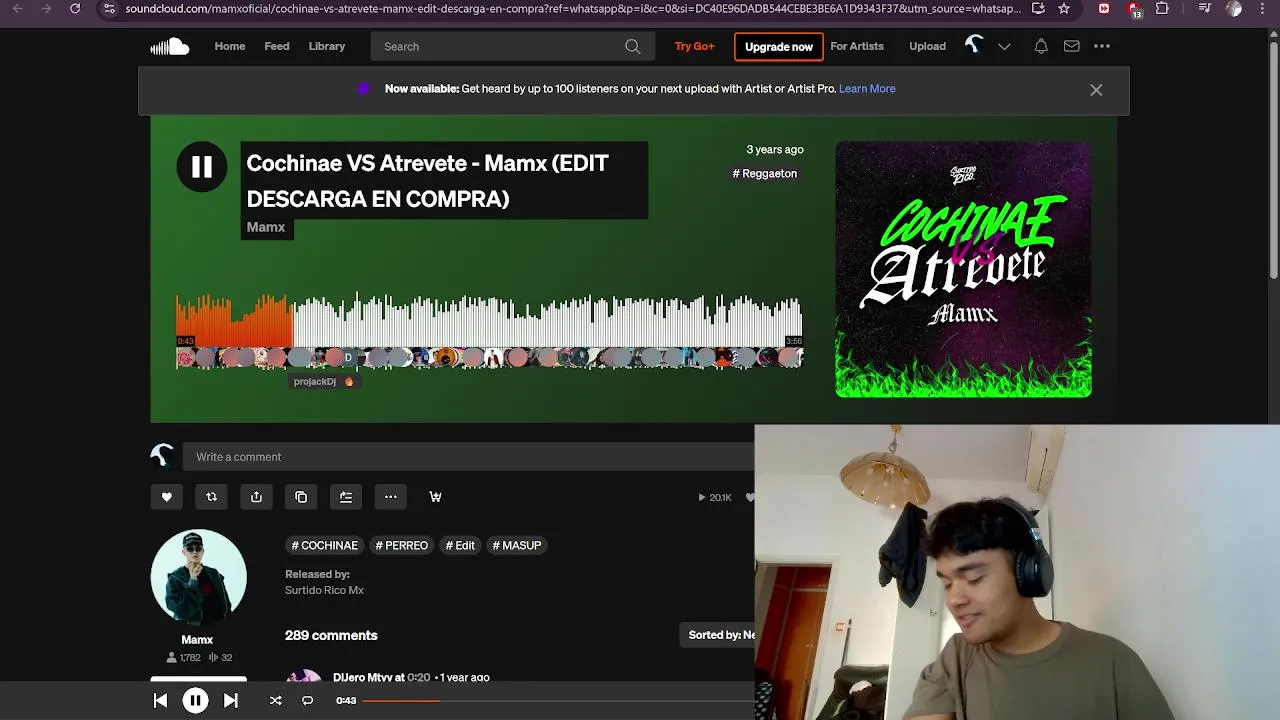Click the 20.1K plays stat

pos(715,498)
